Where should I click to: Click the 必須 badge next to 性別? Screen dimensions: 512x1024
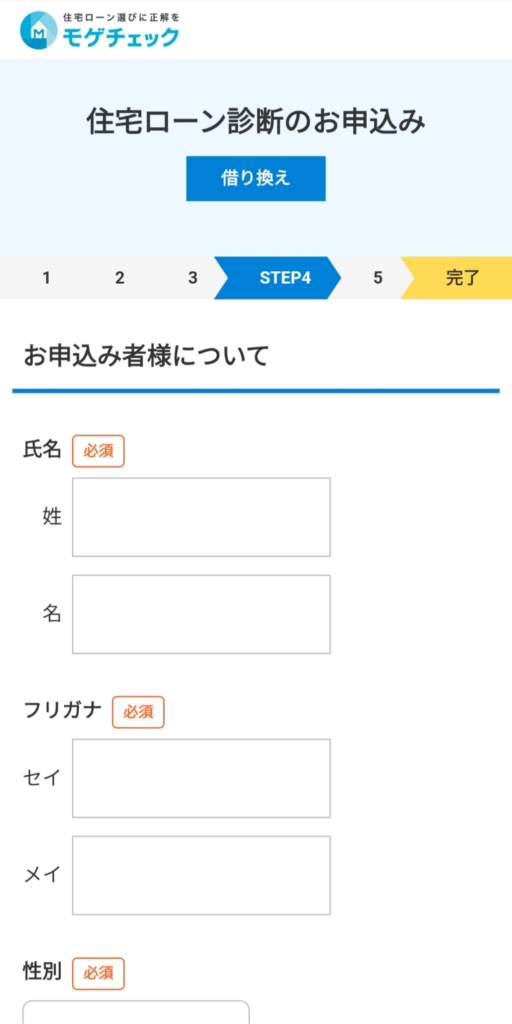[99, 974]
